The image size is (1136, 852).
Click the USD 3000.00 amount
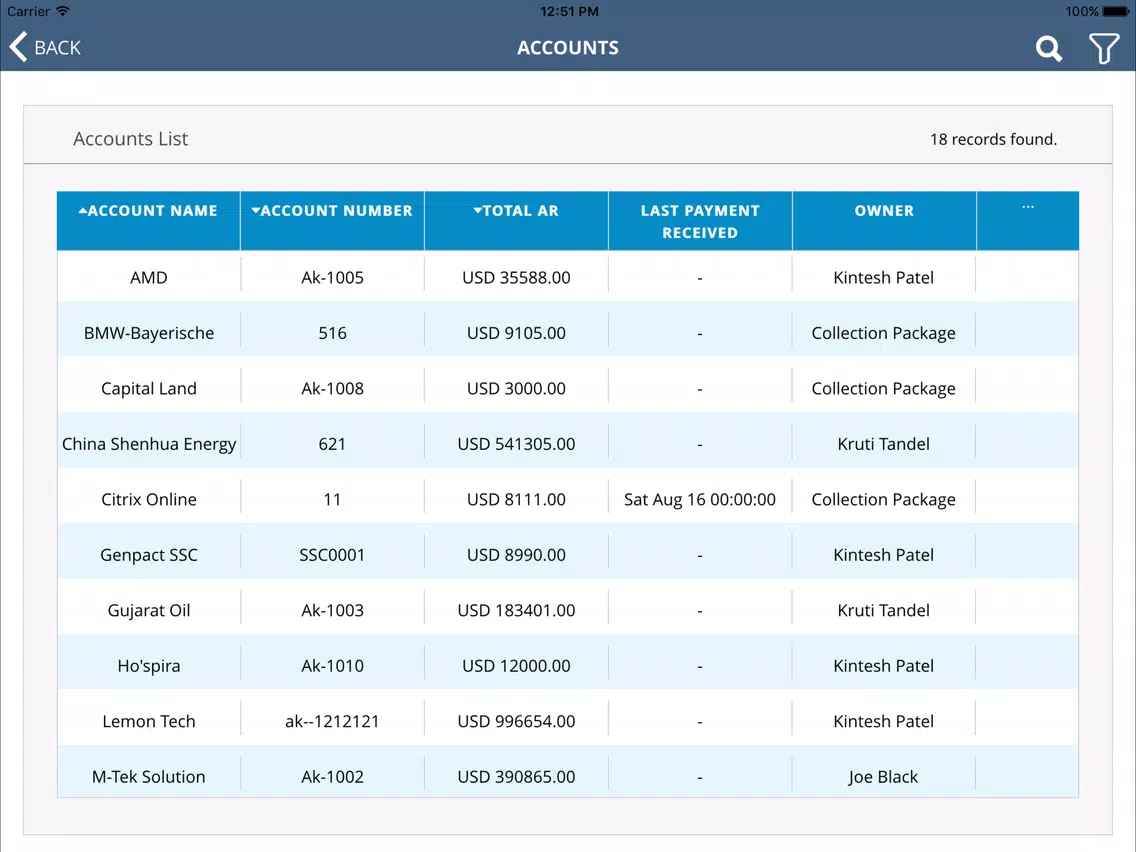[517, 389]
